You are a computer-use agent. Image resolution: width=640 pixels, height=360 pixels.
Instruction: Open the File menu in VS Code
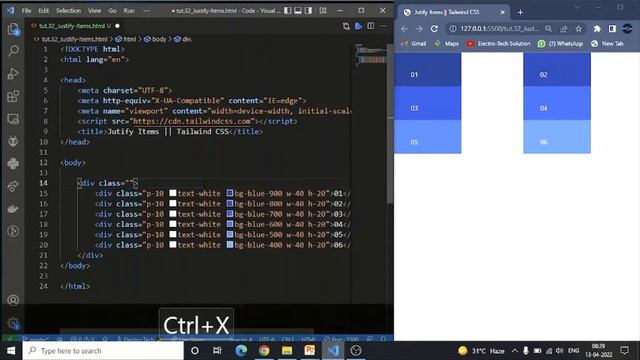pyautogui.click(x=27, y=11)
